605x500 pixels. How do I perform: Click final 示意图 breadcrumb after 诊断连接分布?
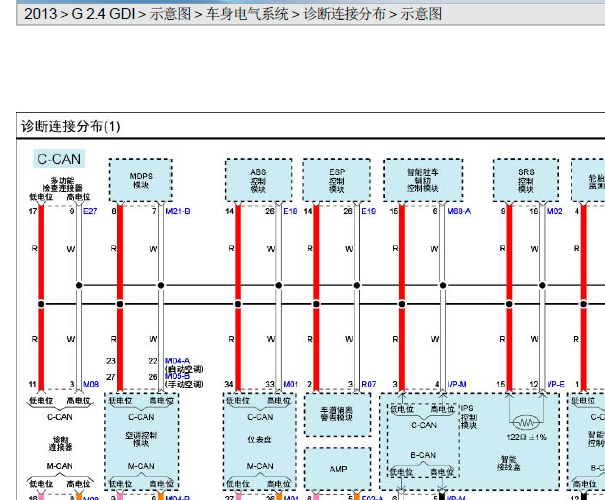421,14
